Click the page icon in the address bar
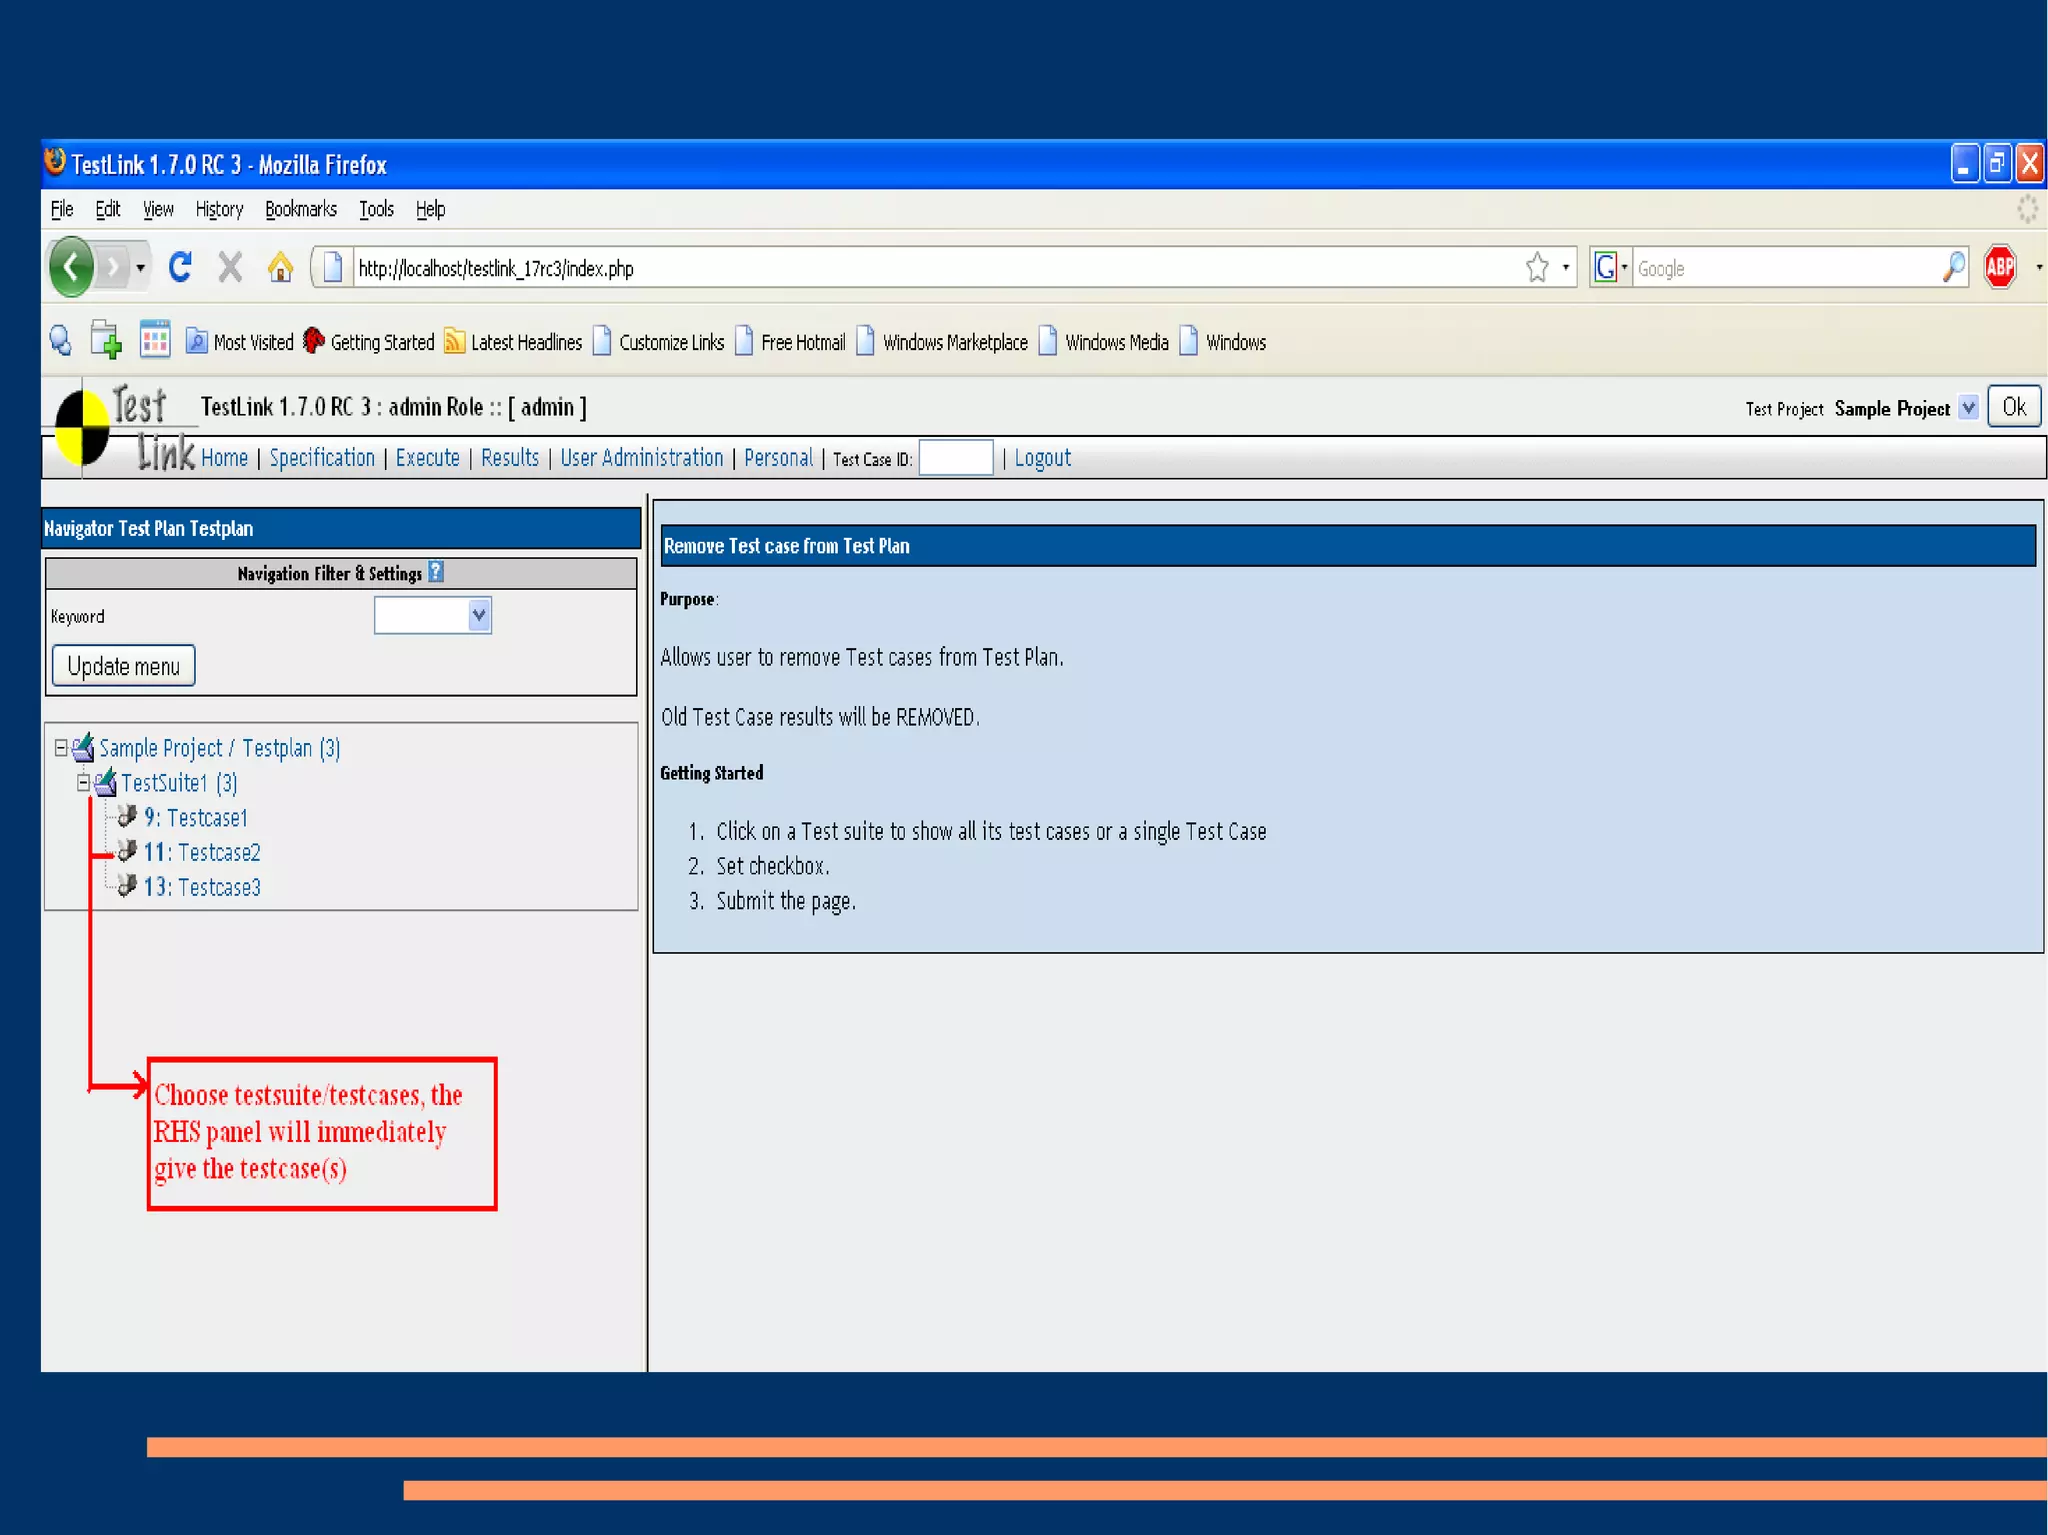 click(333, 267)
